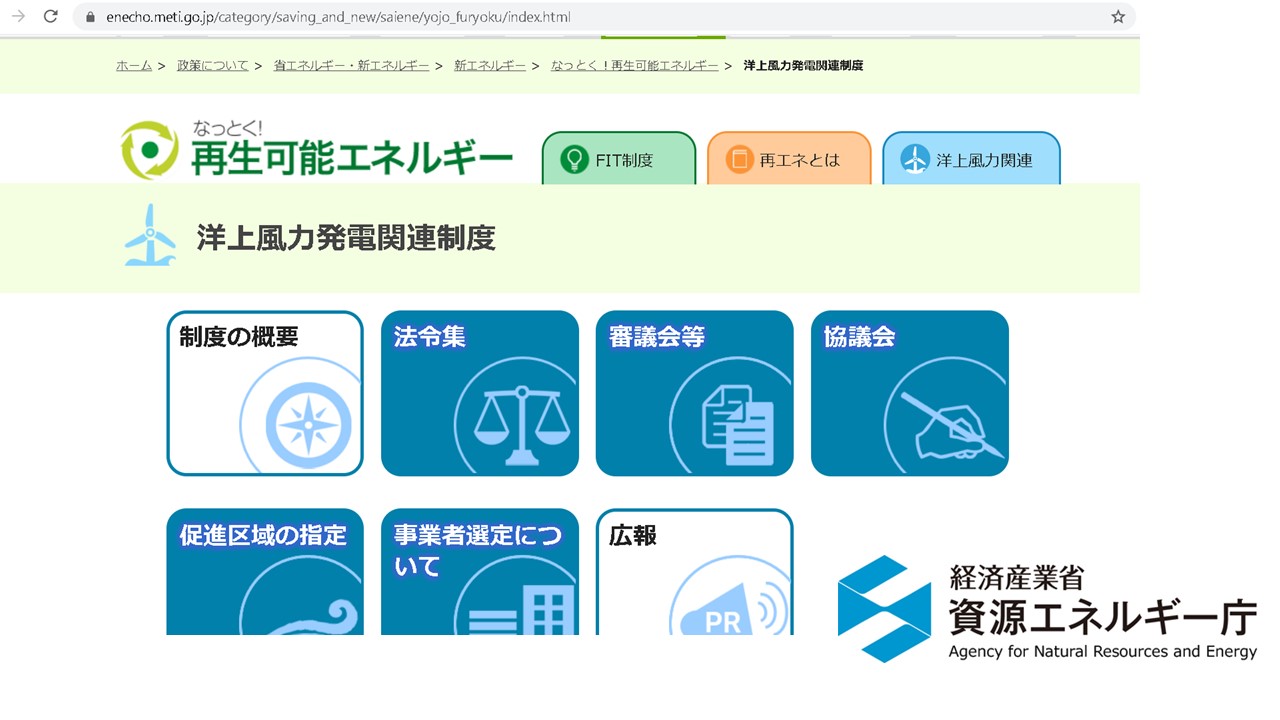This screenshot has height=720, width=1280.
Task: Click the compass icon in 制度の概要
Action: point(308,423)
